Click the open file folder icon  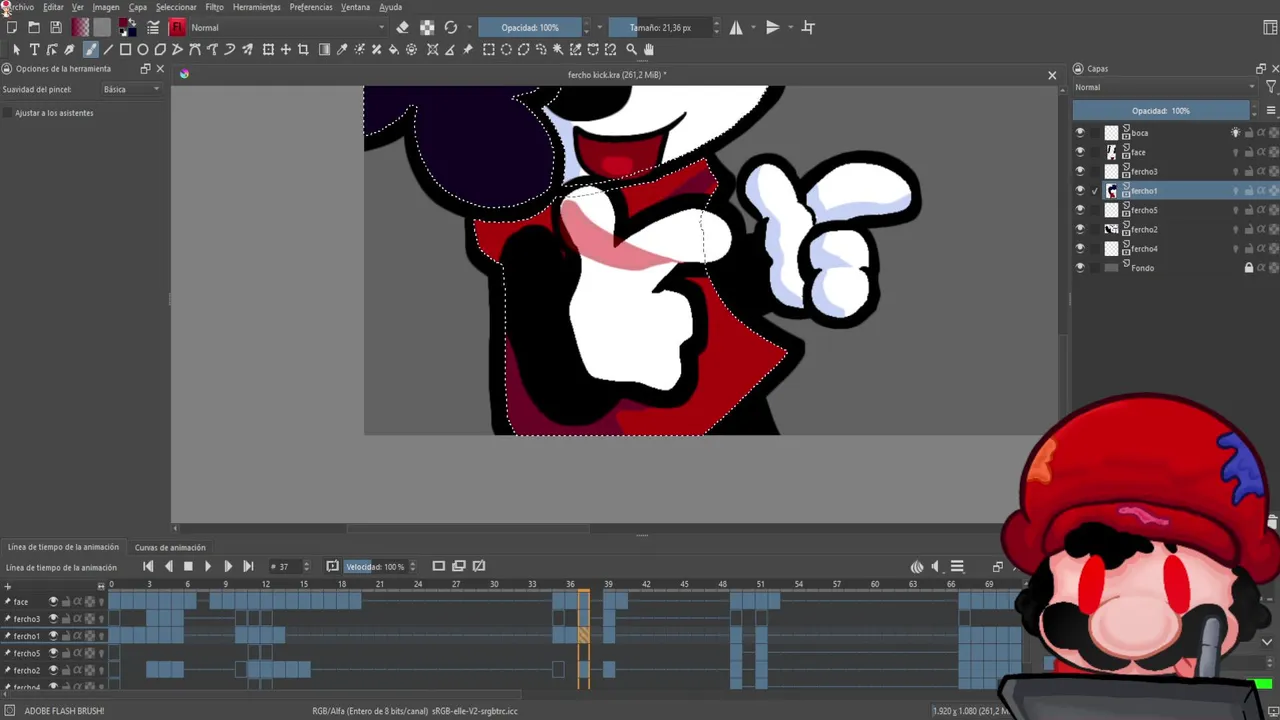click(x=34, y=28)
